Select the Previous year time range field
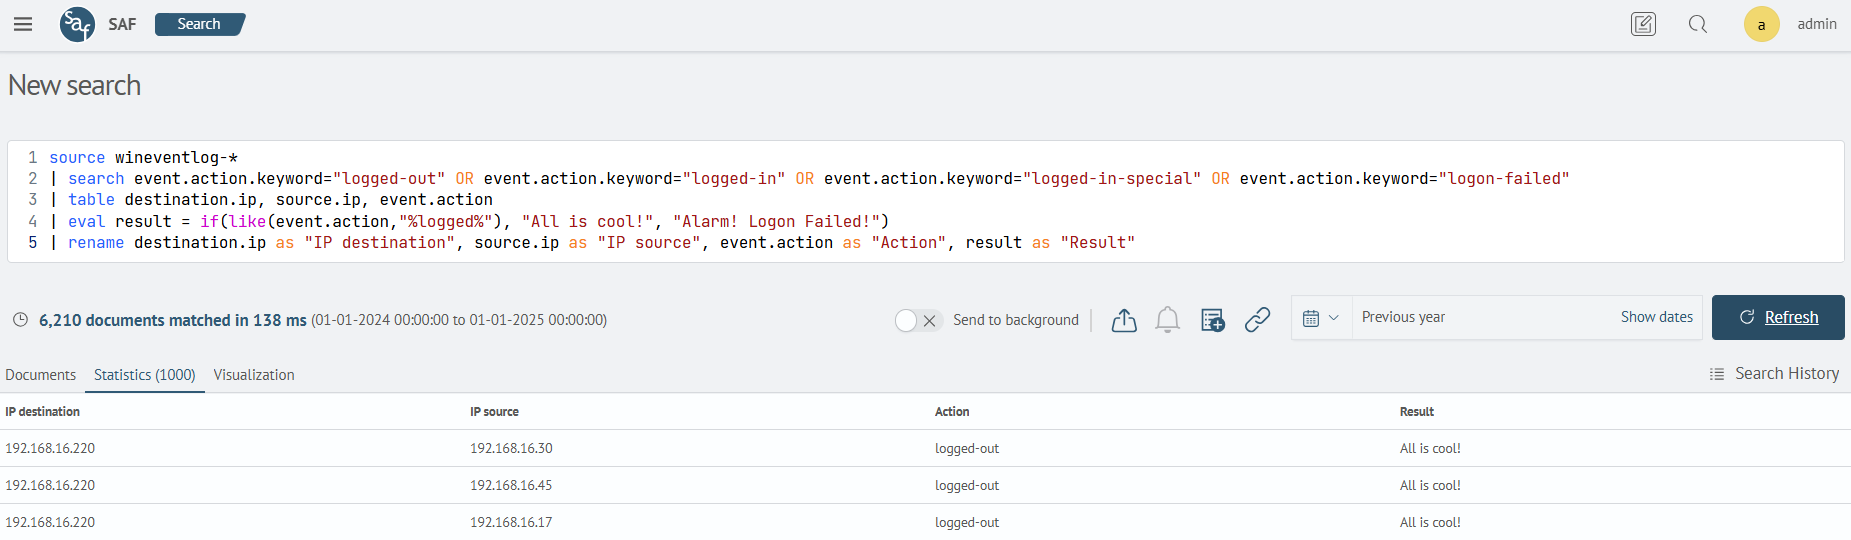This screenshot has width=1851, height=540. (1485, 317)
